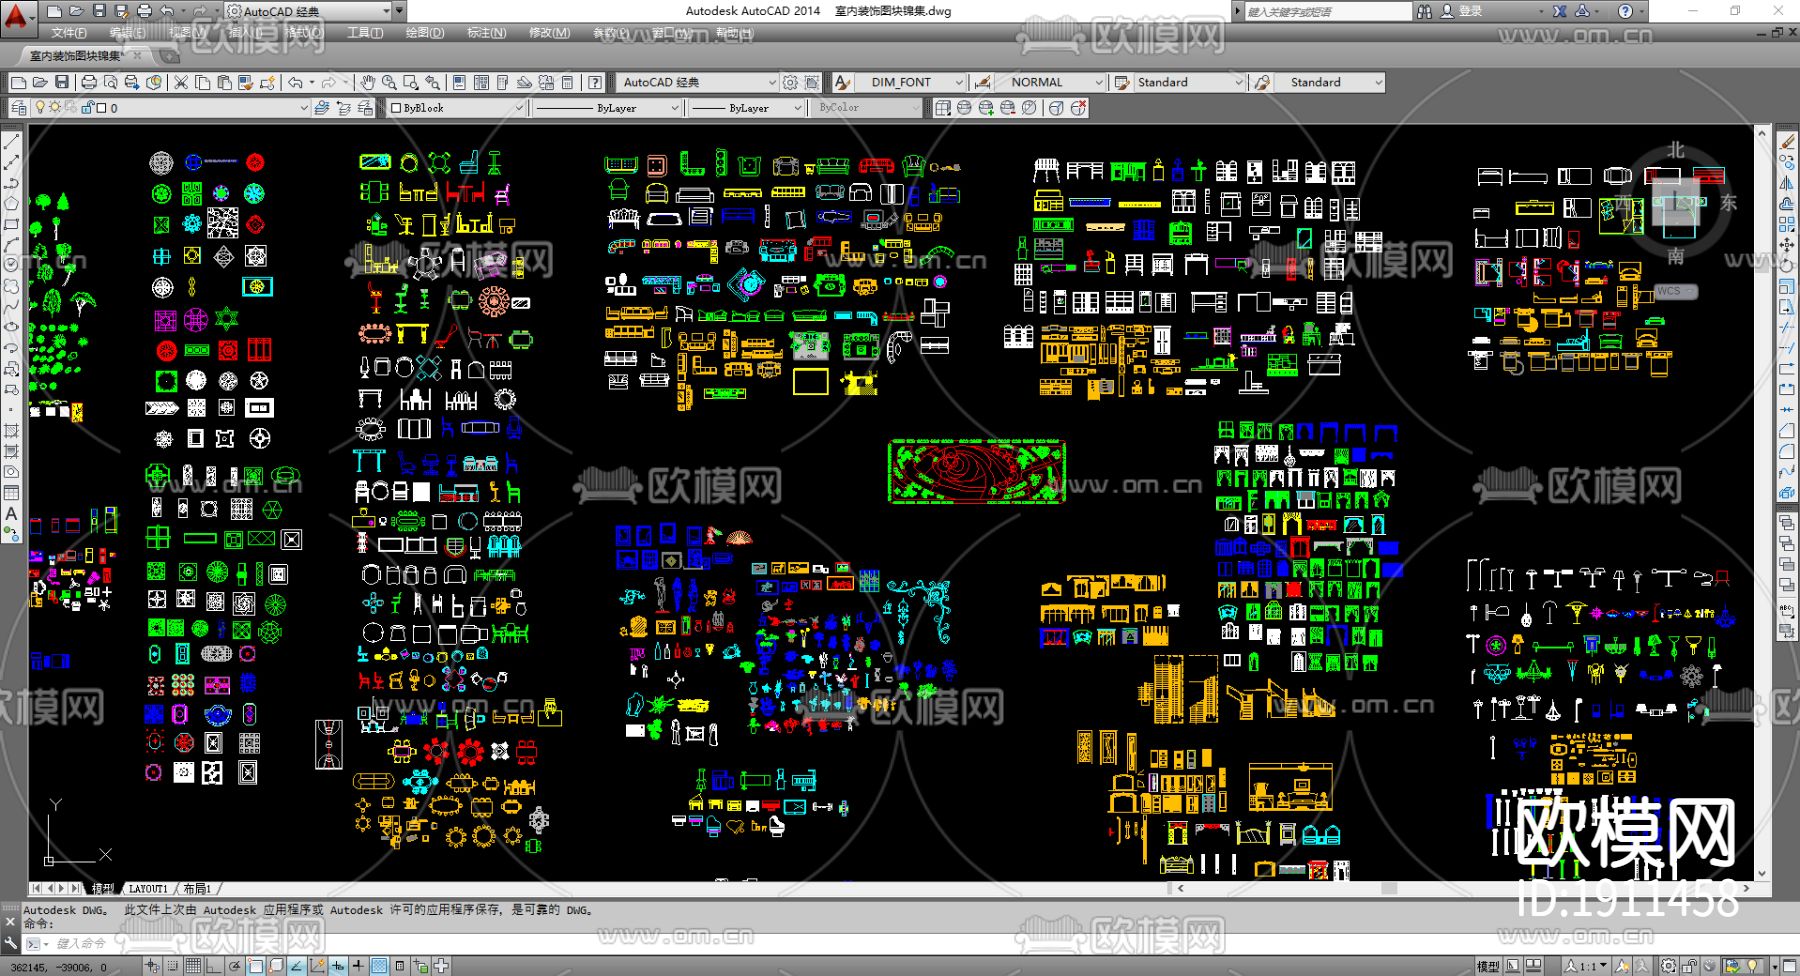Click the horizontal scrollbar below the drawing
This screenshot has width=1800, height=976.
[1465, 888]
